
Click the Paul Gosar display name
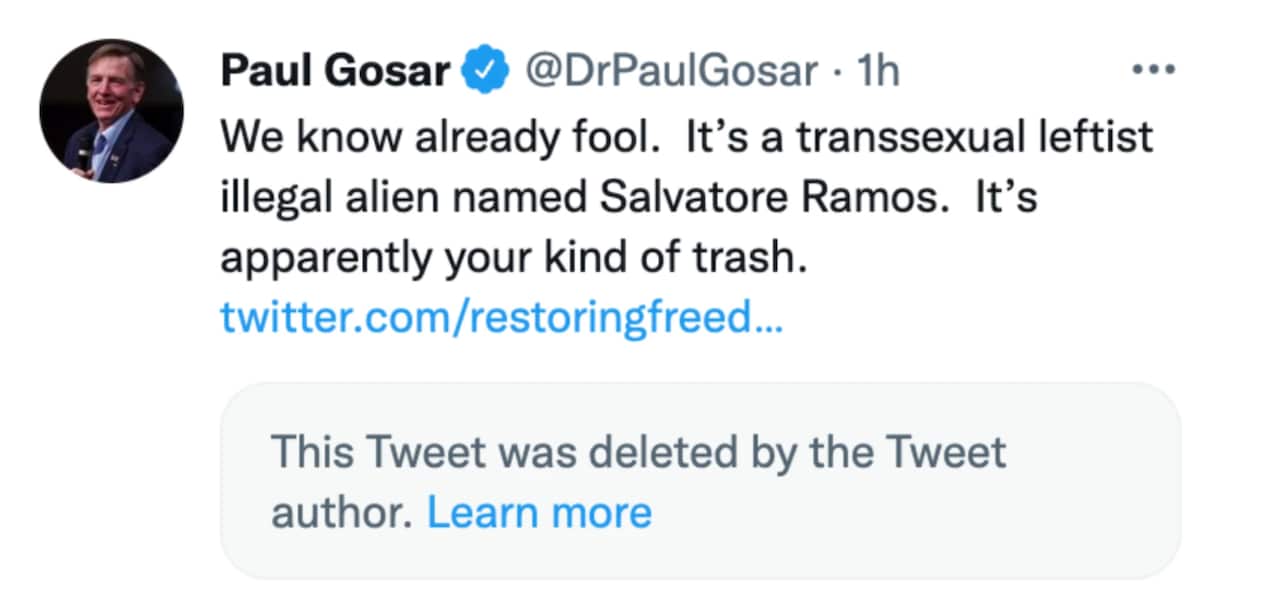335,73
